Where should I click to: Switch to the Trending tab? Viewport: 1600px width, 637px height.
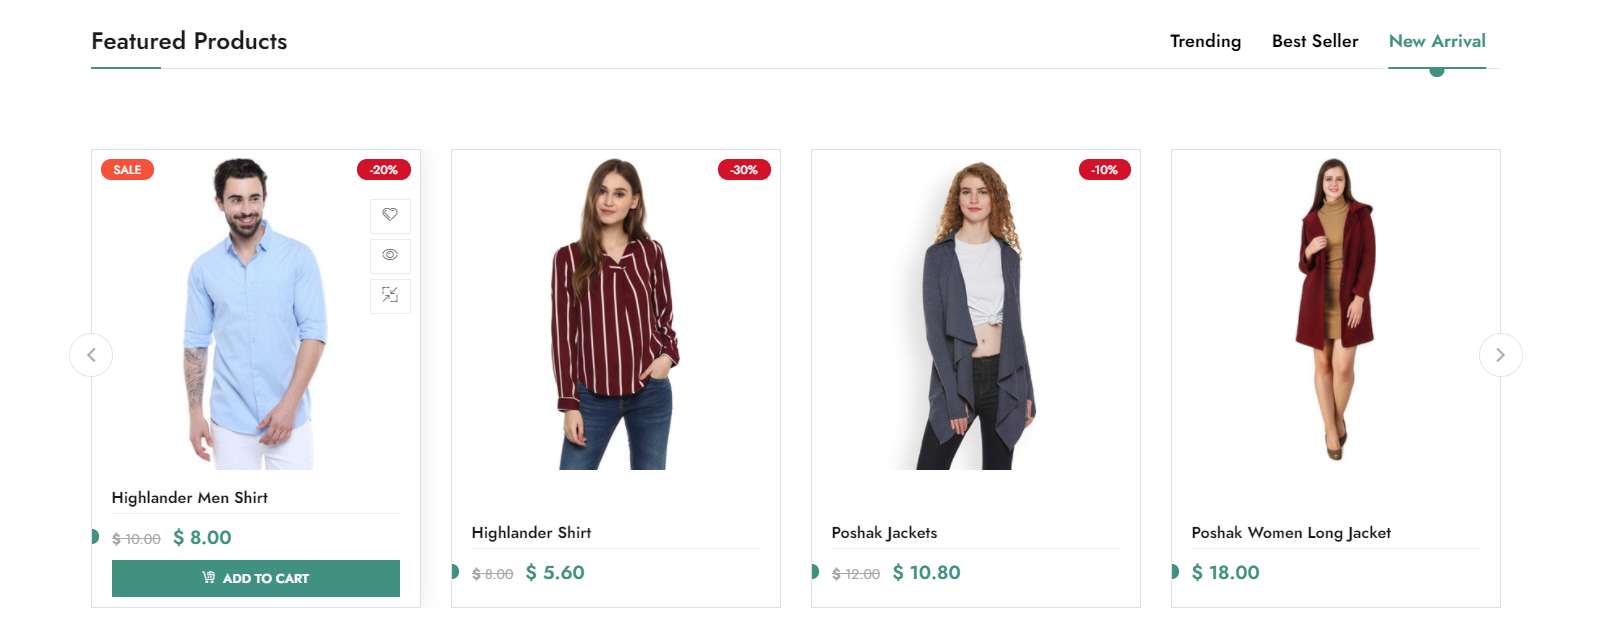click(1205, 41)
